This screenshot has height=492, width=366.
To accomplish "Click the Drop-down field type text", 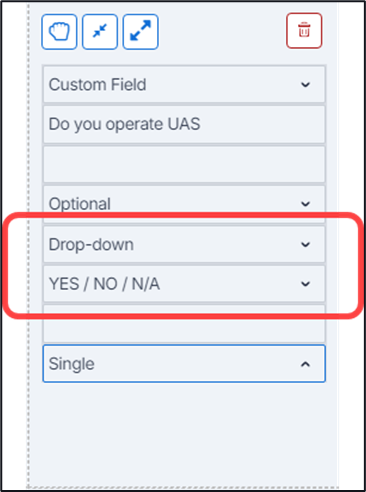I will pos(91,244).
